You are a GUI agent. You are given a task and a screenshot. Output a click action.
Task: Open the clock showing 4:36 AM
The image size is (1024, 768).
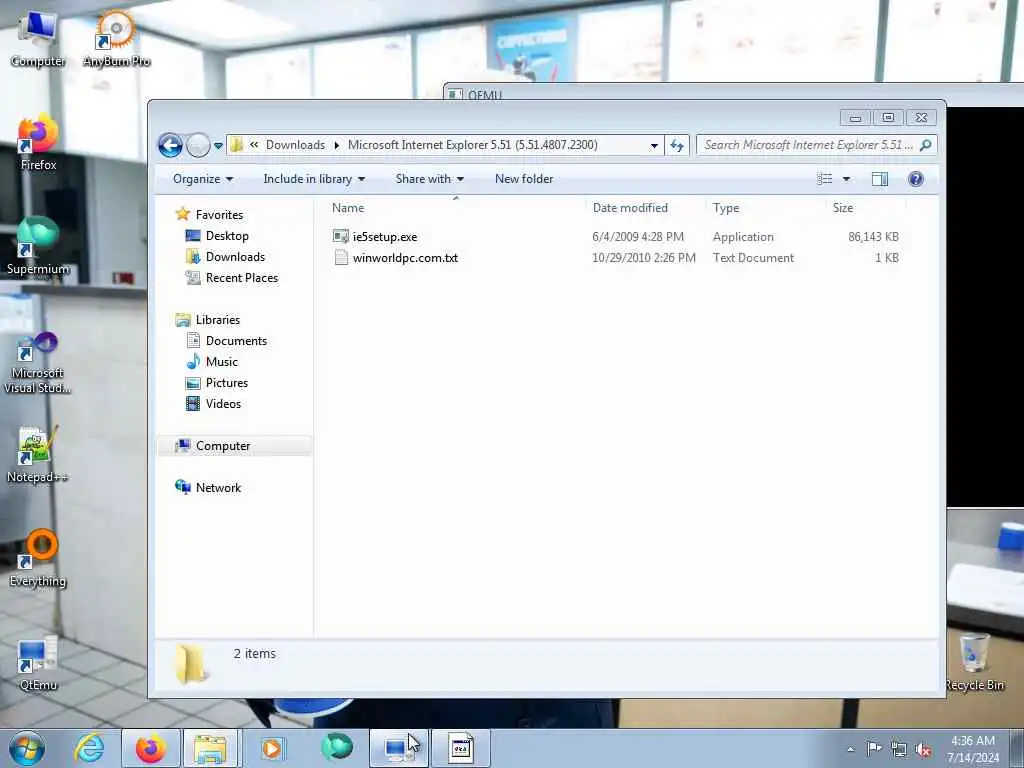click(973, 749)
